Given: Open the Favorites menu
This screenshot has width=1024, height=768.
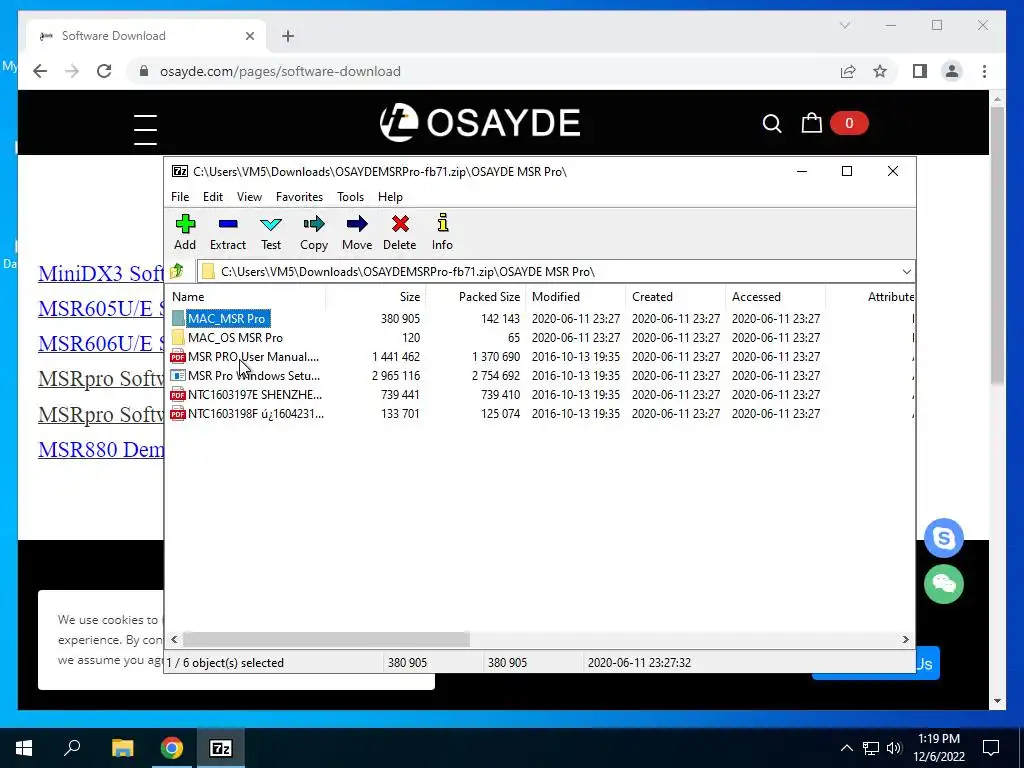Looking at the screenshot, I should point(299,197).
